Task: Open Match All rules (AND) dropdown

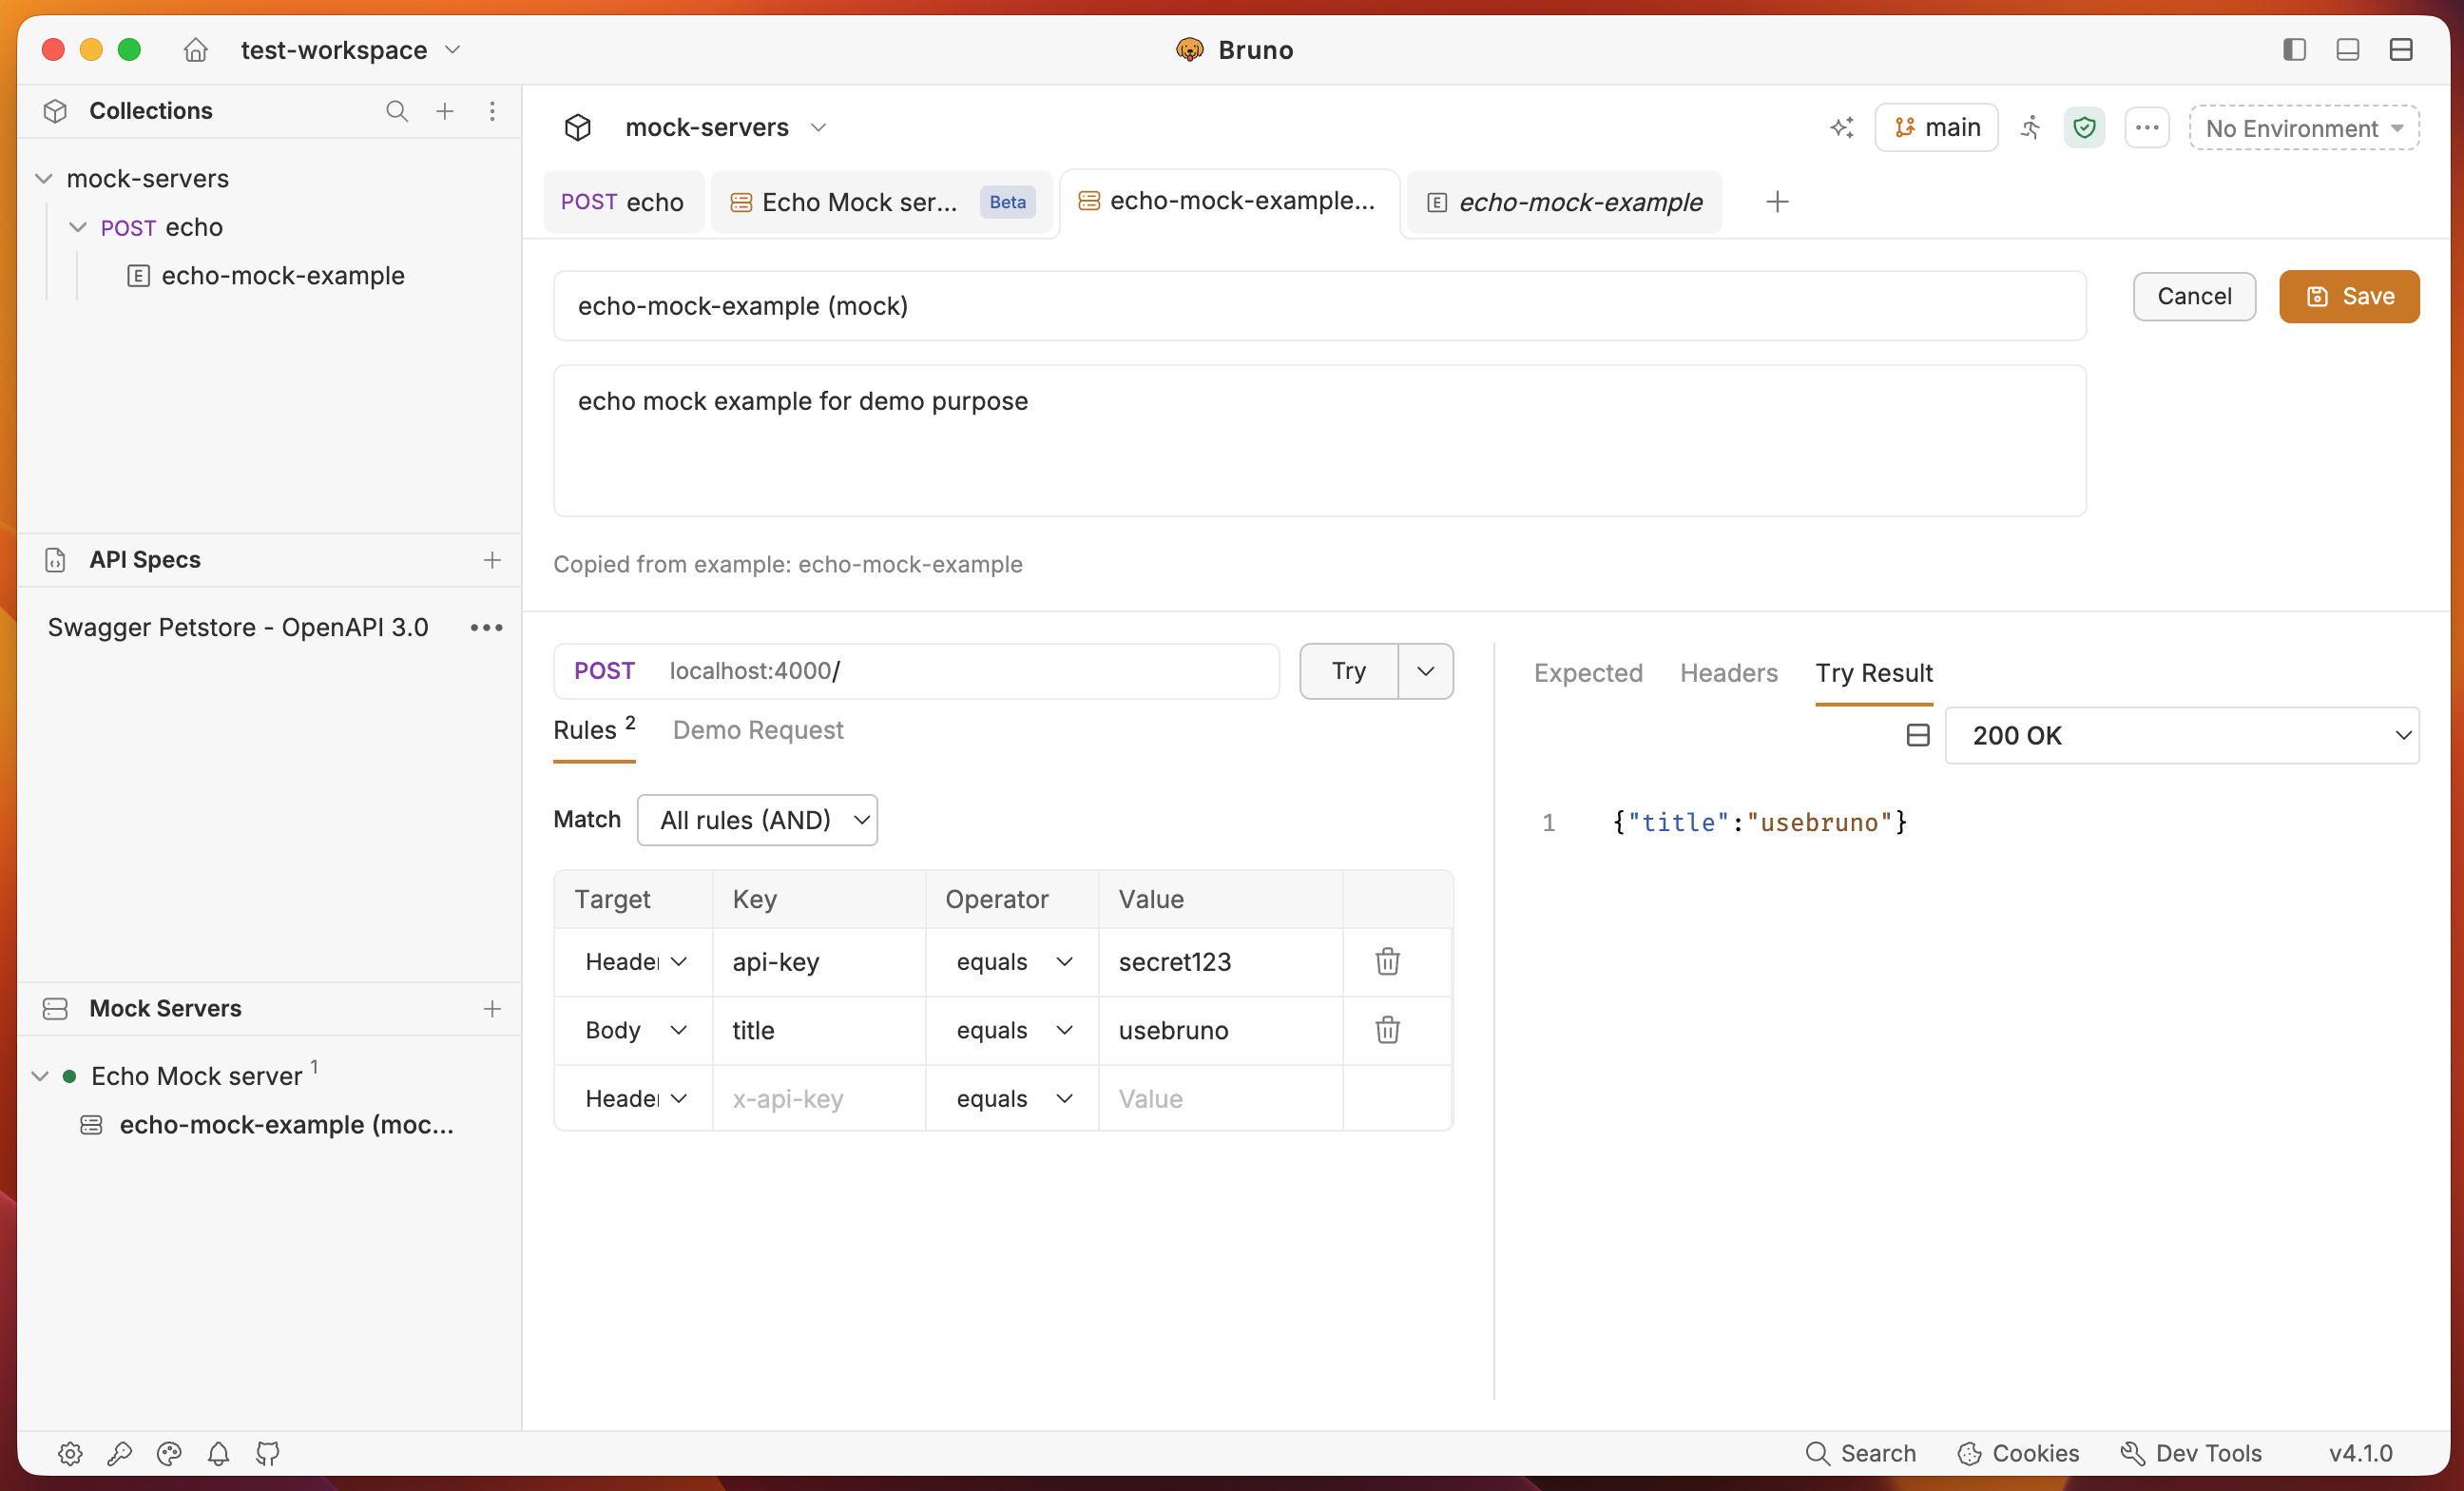Action: coord(757,820)
